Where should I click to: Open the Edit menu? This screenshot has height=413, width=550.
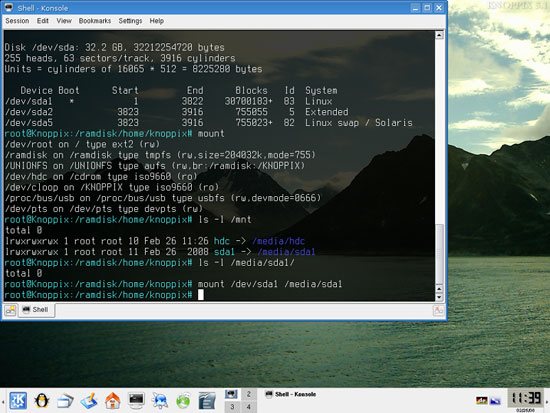pyautogui.click(x=43, y=21)
